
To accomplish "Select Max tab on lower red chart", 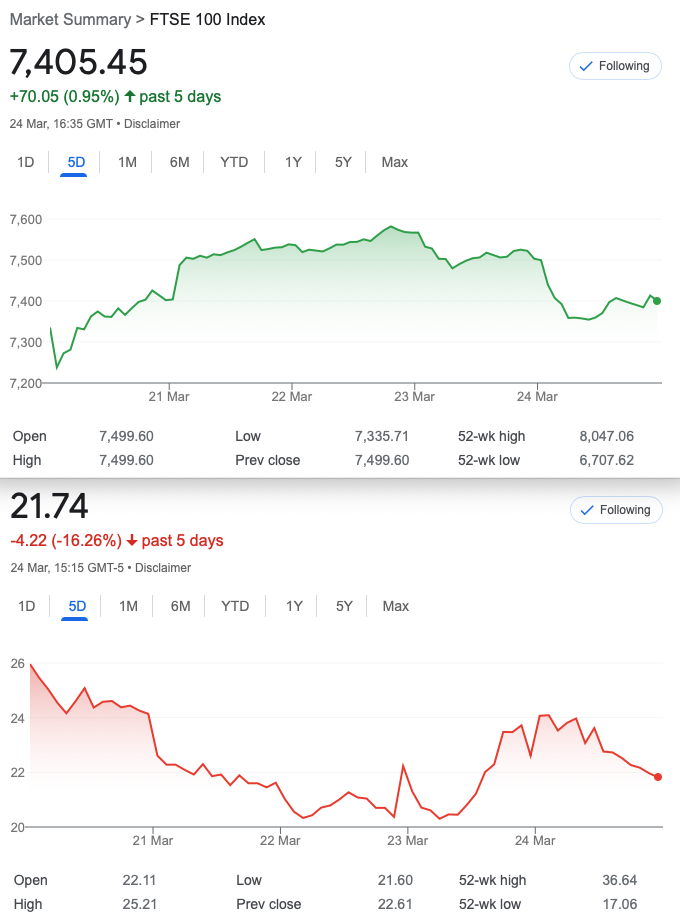I will [395, 606].
